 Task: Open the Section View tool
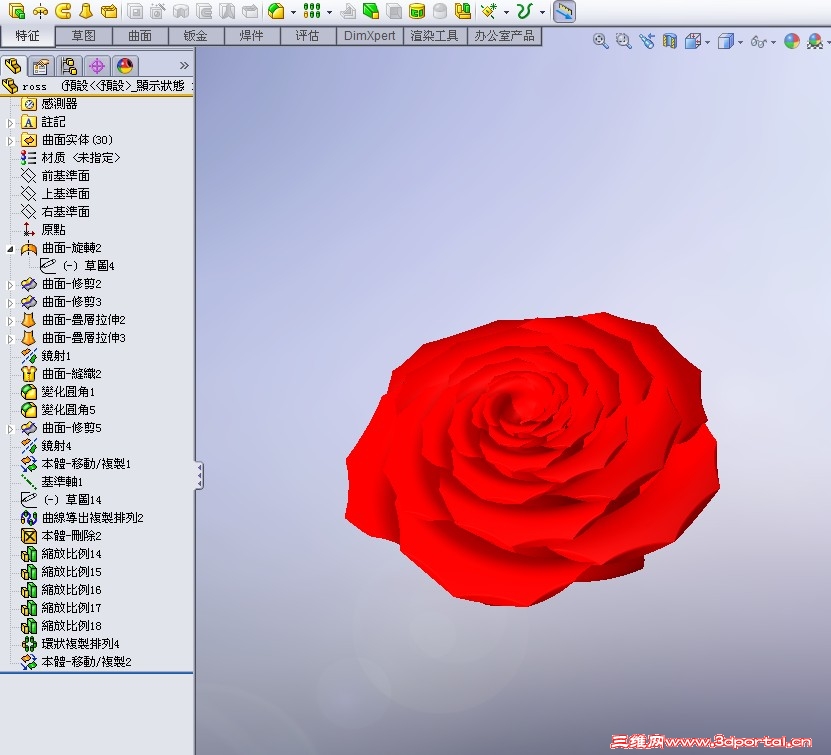tap(668, 42)
